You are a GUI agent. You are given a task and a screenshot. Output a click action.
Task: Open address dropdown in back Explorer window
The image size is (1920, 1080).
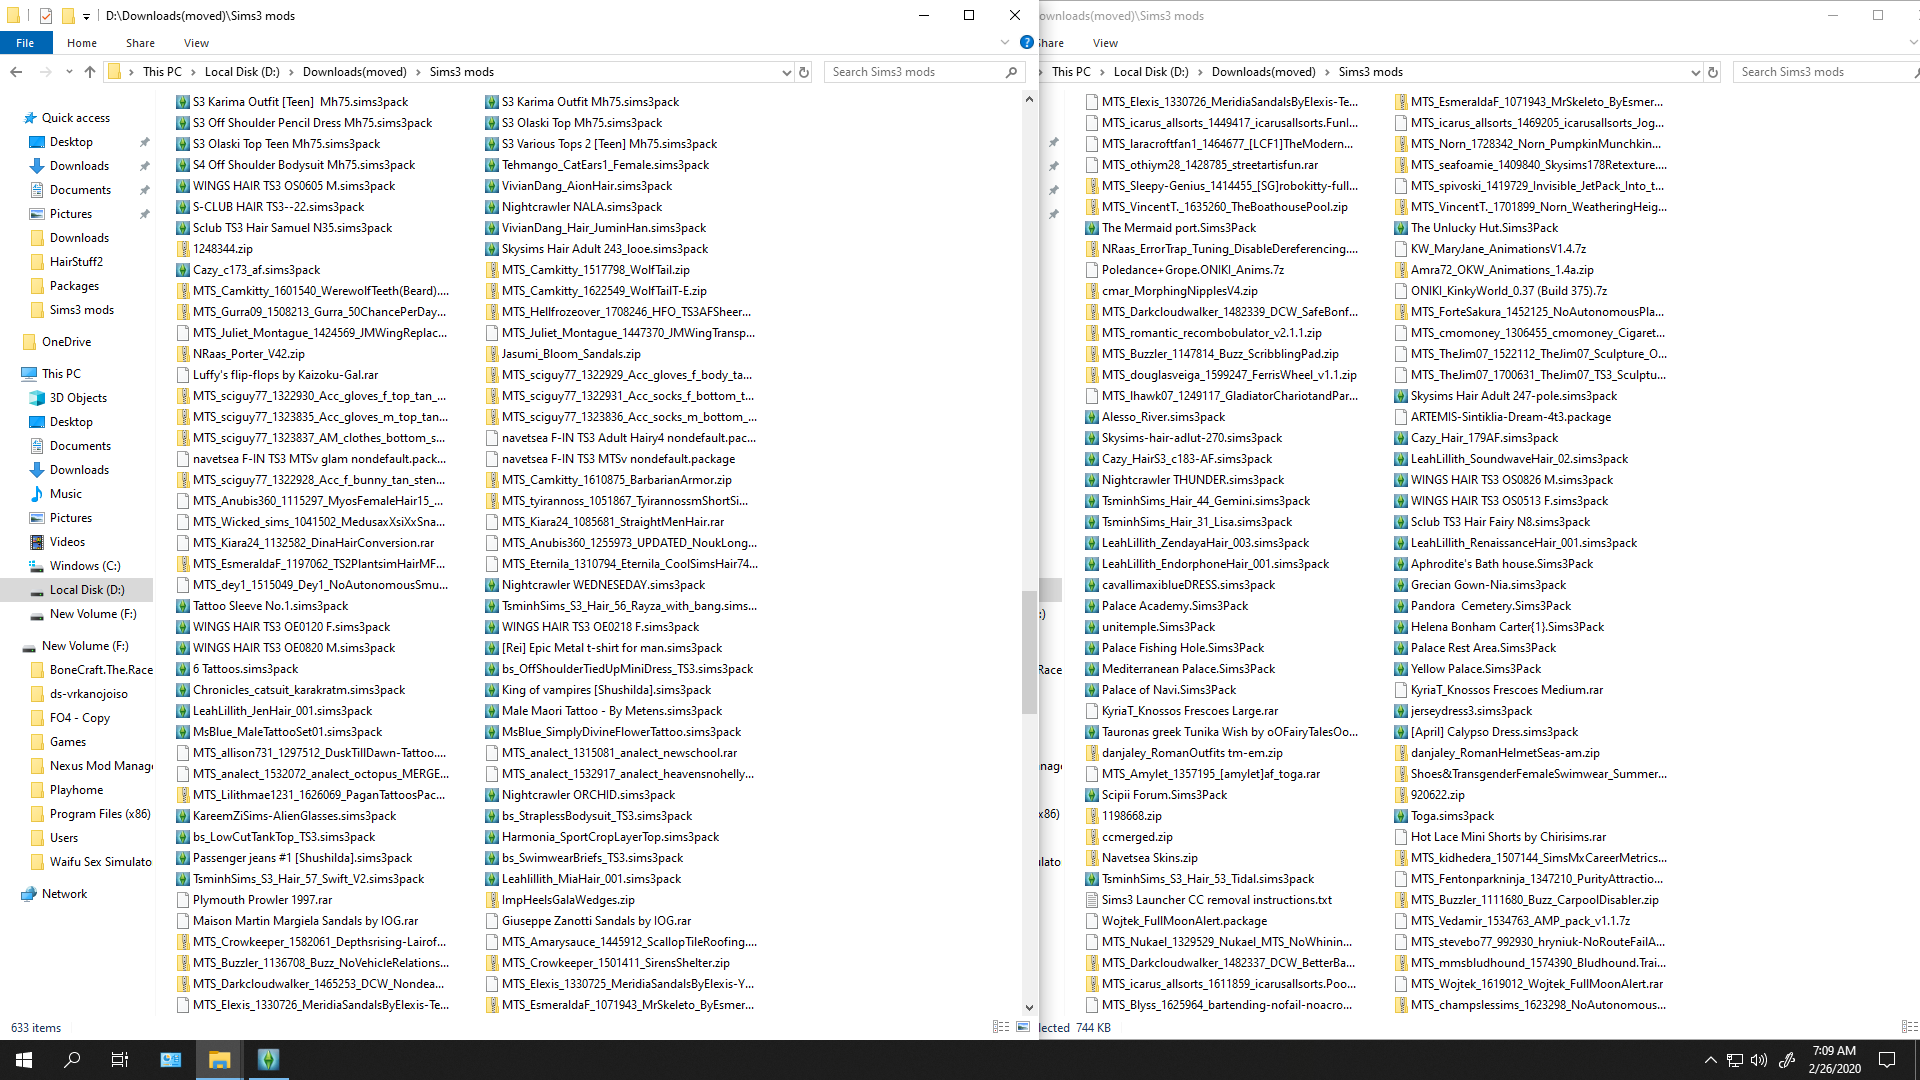(1695, 72)
